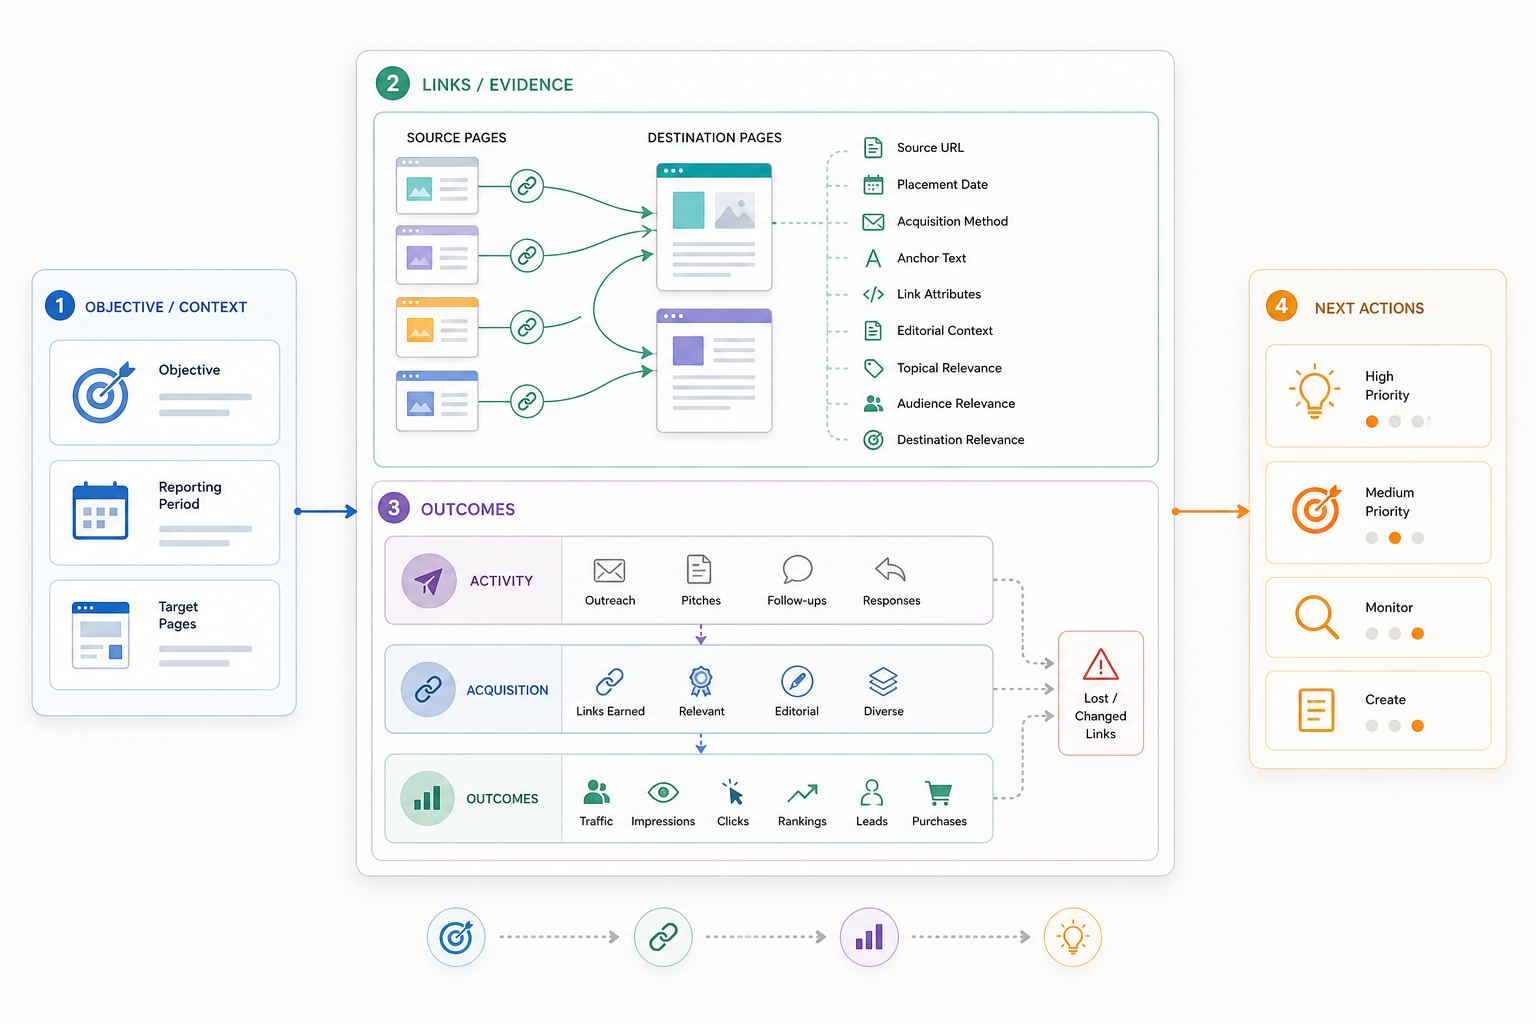
Task: Click the Anchor Text letter icon
Action: tap(873, 258)
